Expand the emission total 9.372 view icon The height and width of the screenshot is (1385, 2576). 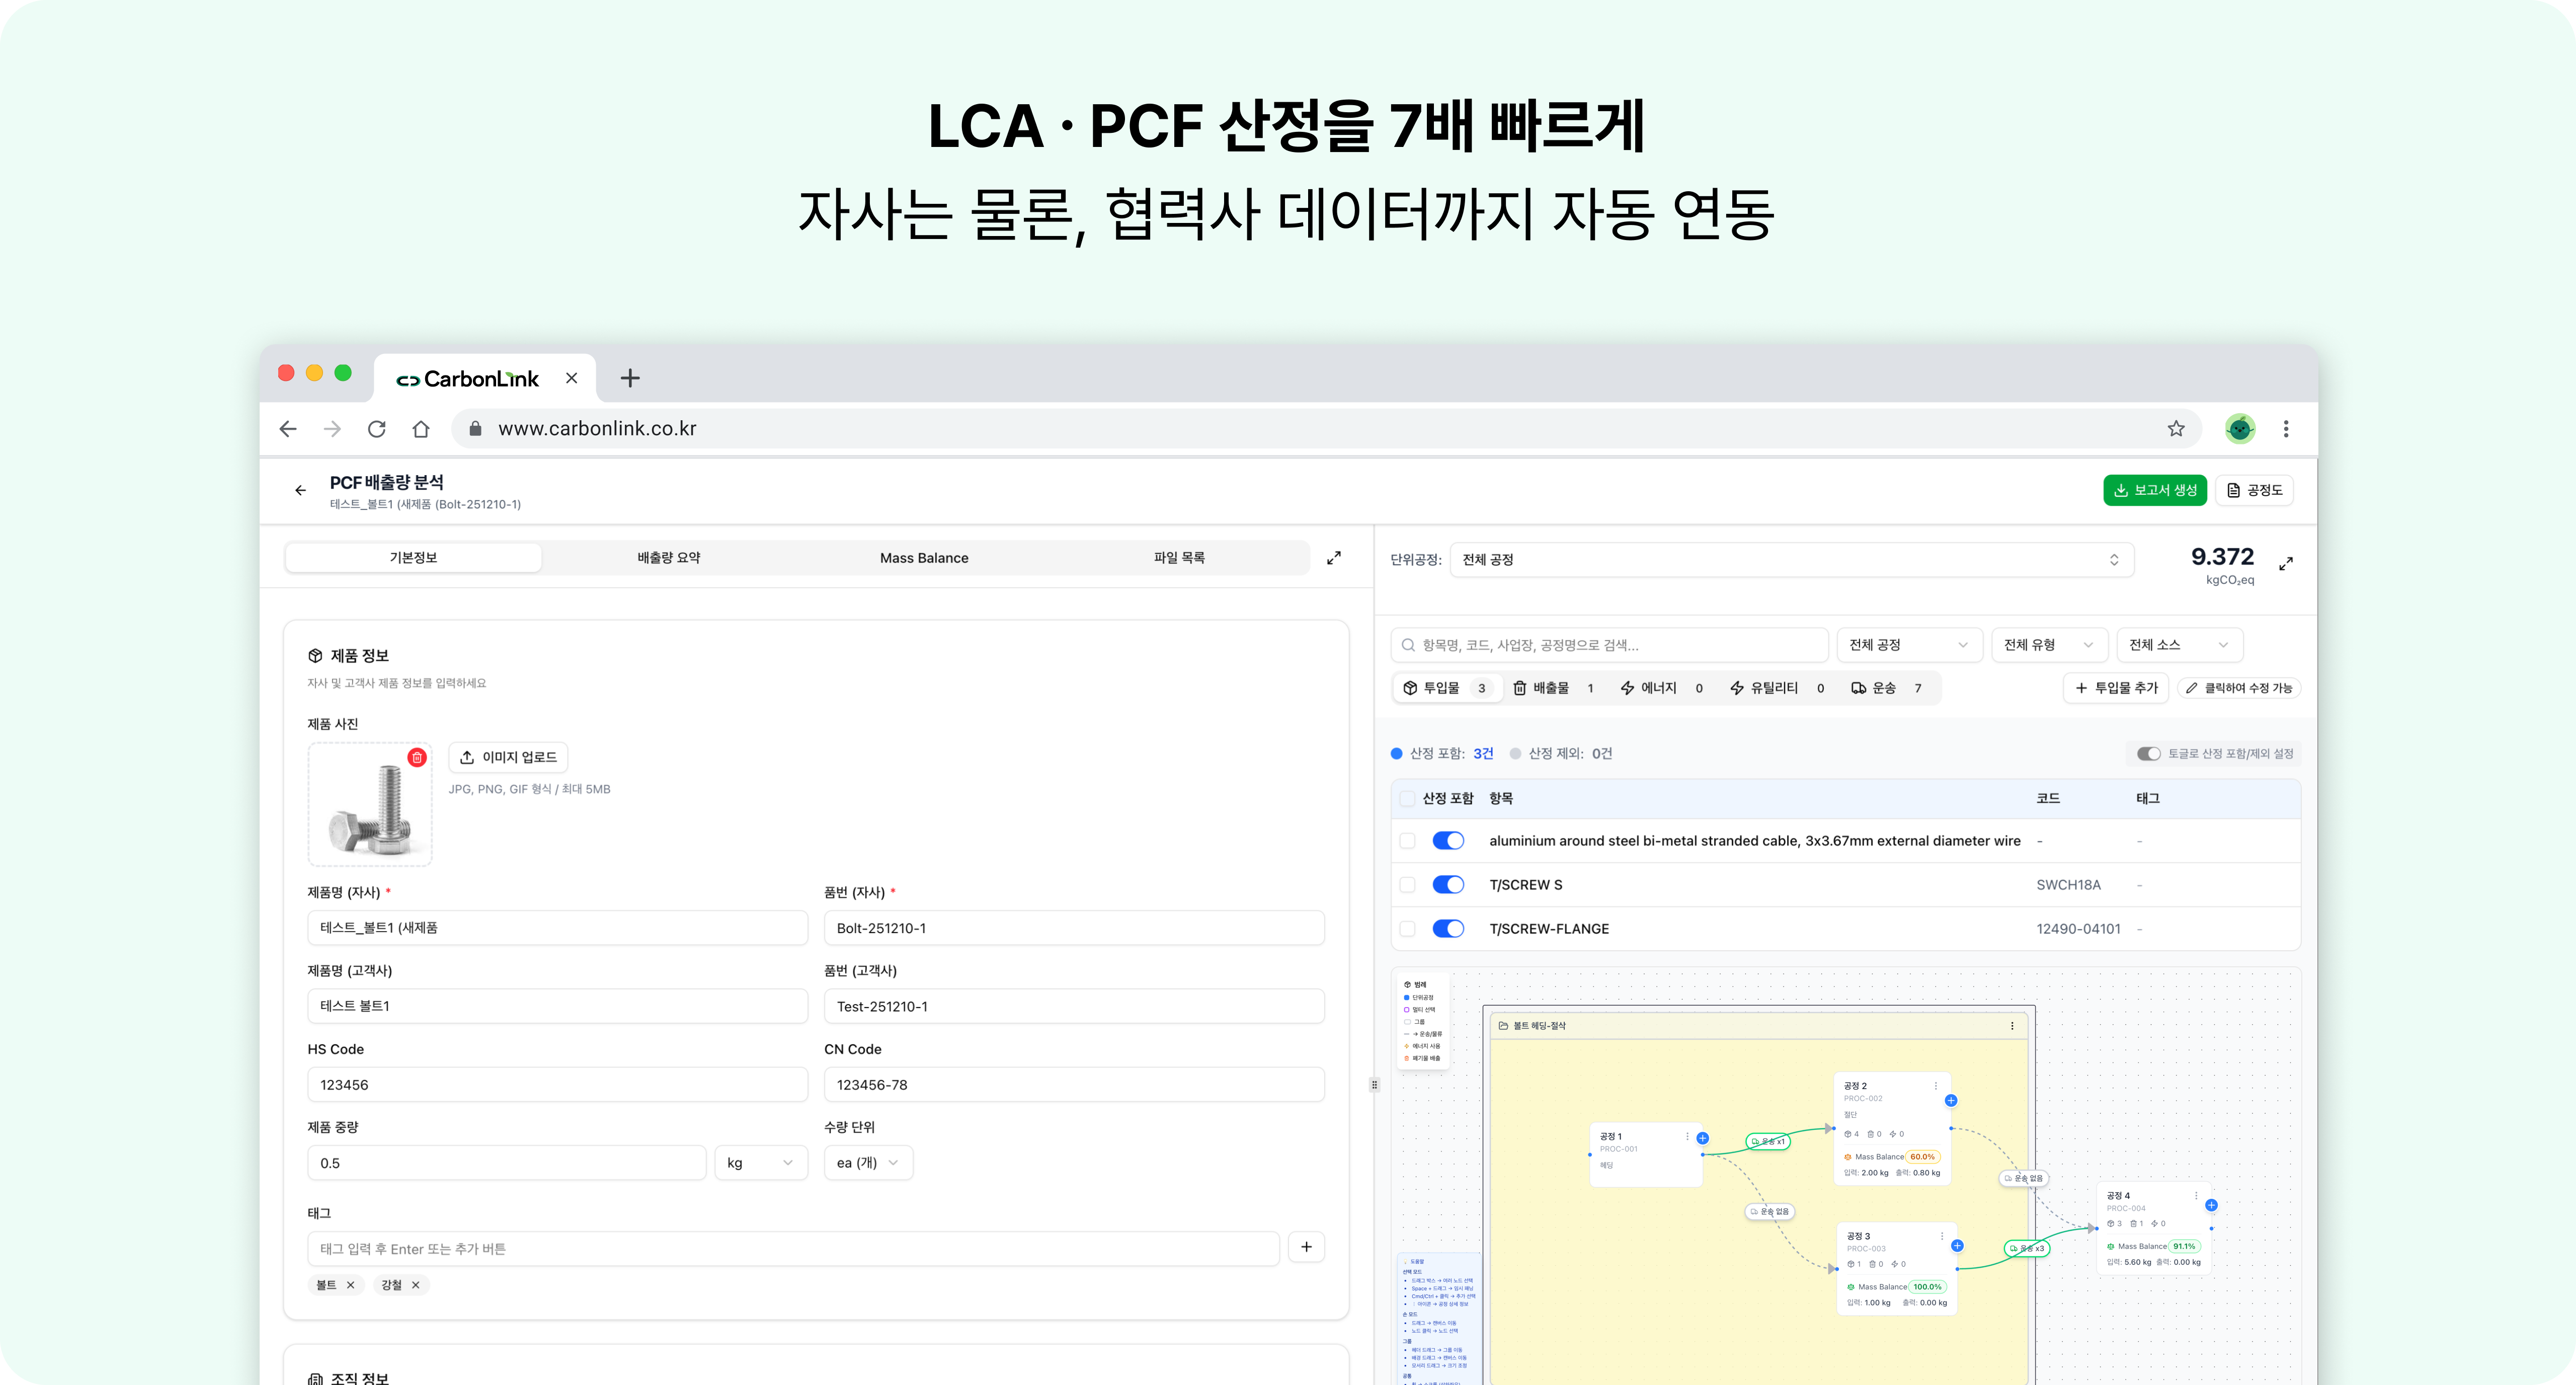pyautogui.click(x=2286, y=564)
